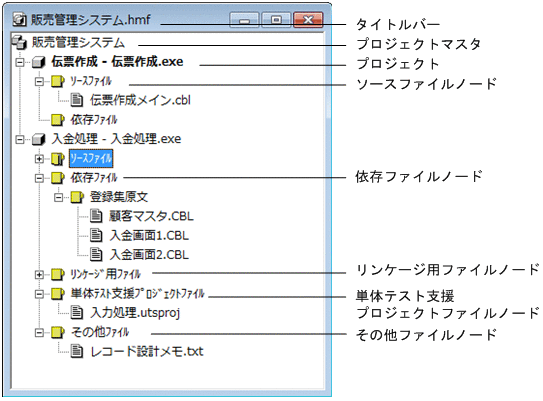Select the その他ファイル label

tap(100, 332)
